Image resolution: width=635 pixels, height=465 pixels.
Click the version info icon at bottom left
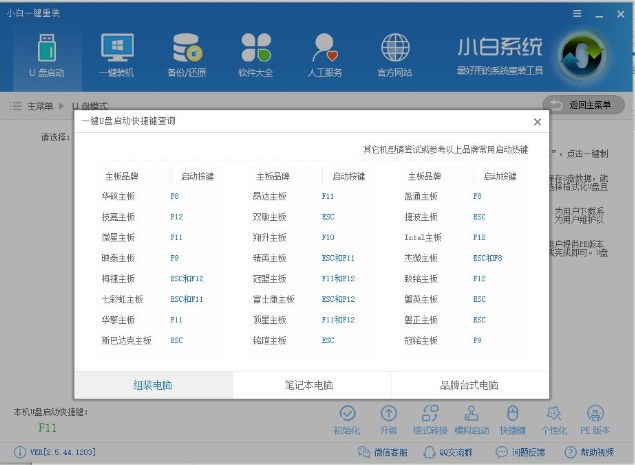click(x=19, y=452)
